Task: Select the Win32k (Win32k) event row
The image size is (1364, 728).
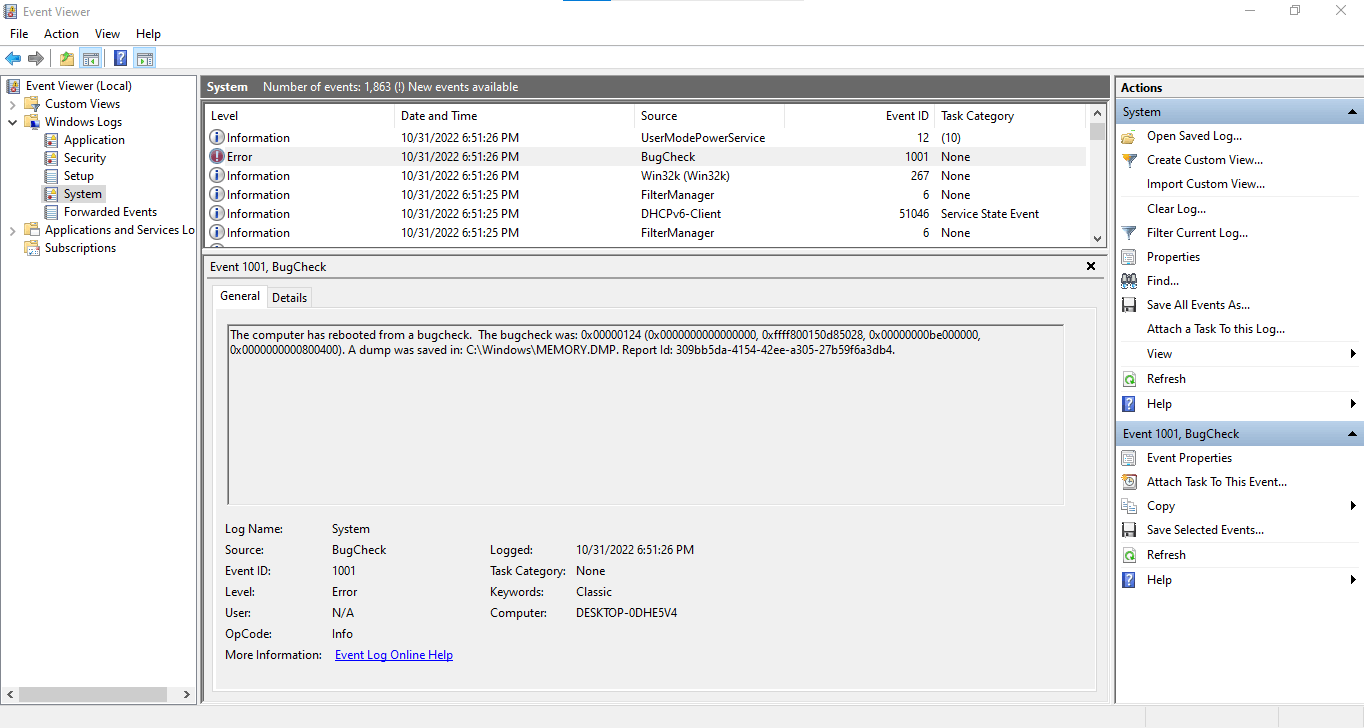Action: (645, 176)
